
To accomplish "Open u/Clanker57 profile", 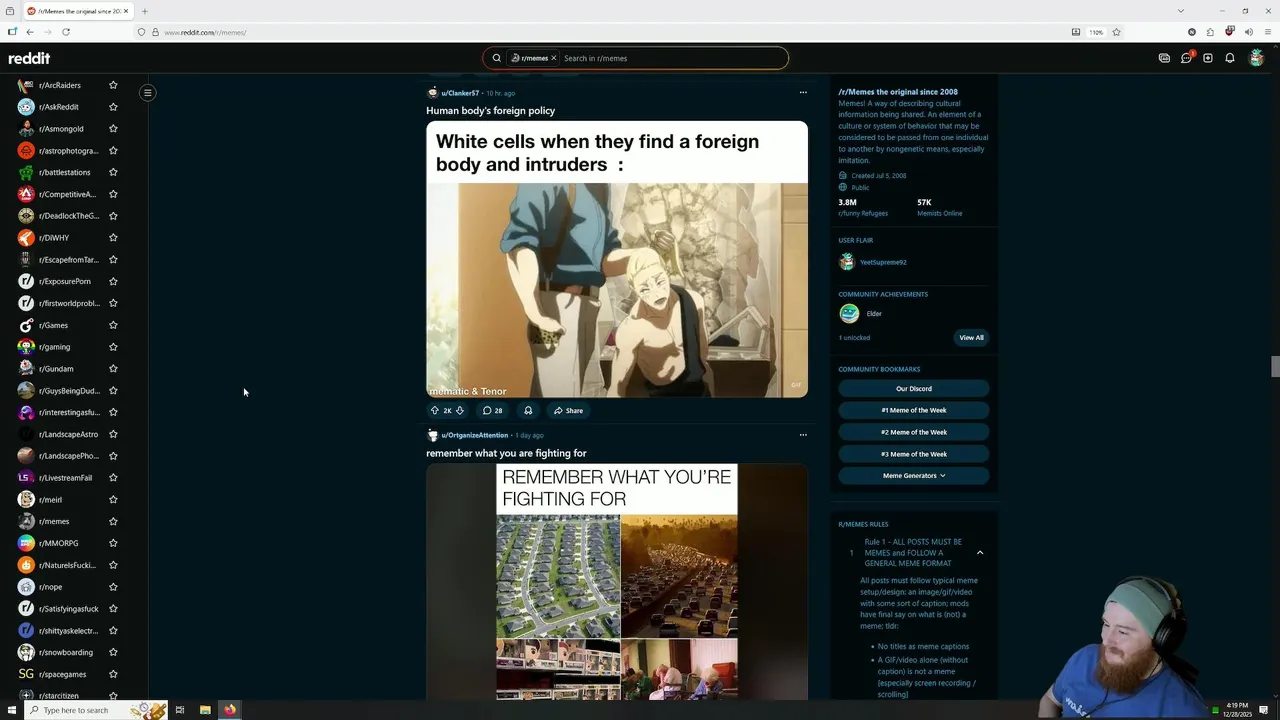I will 460,93.
